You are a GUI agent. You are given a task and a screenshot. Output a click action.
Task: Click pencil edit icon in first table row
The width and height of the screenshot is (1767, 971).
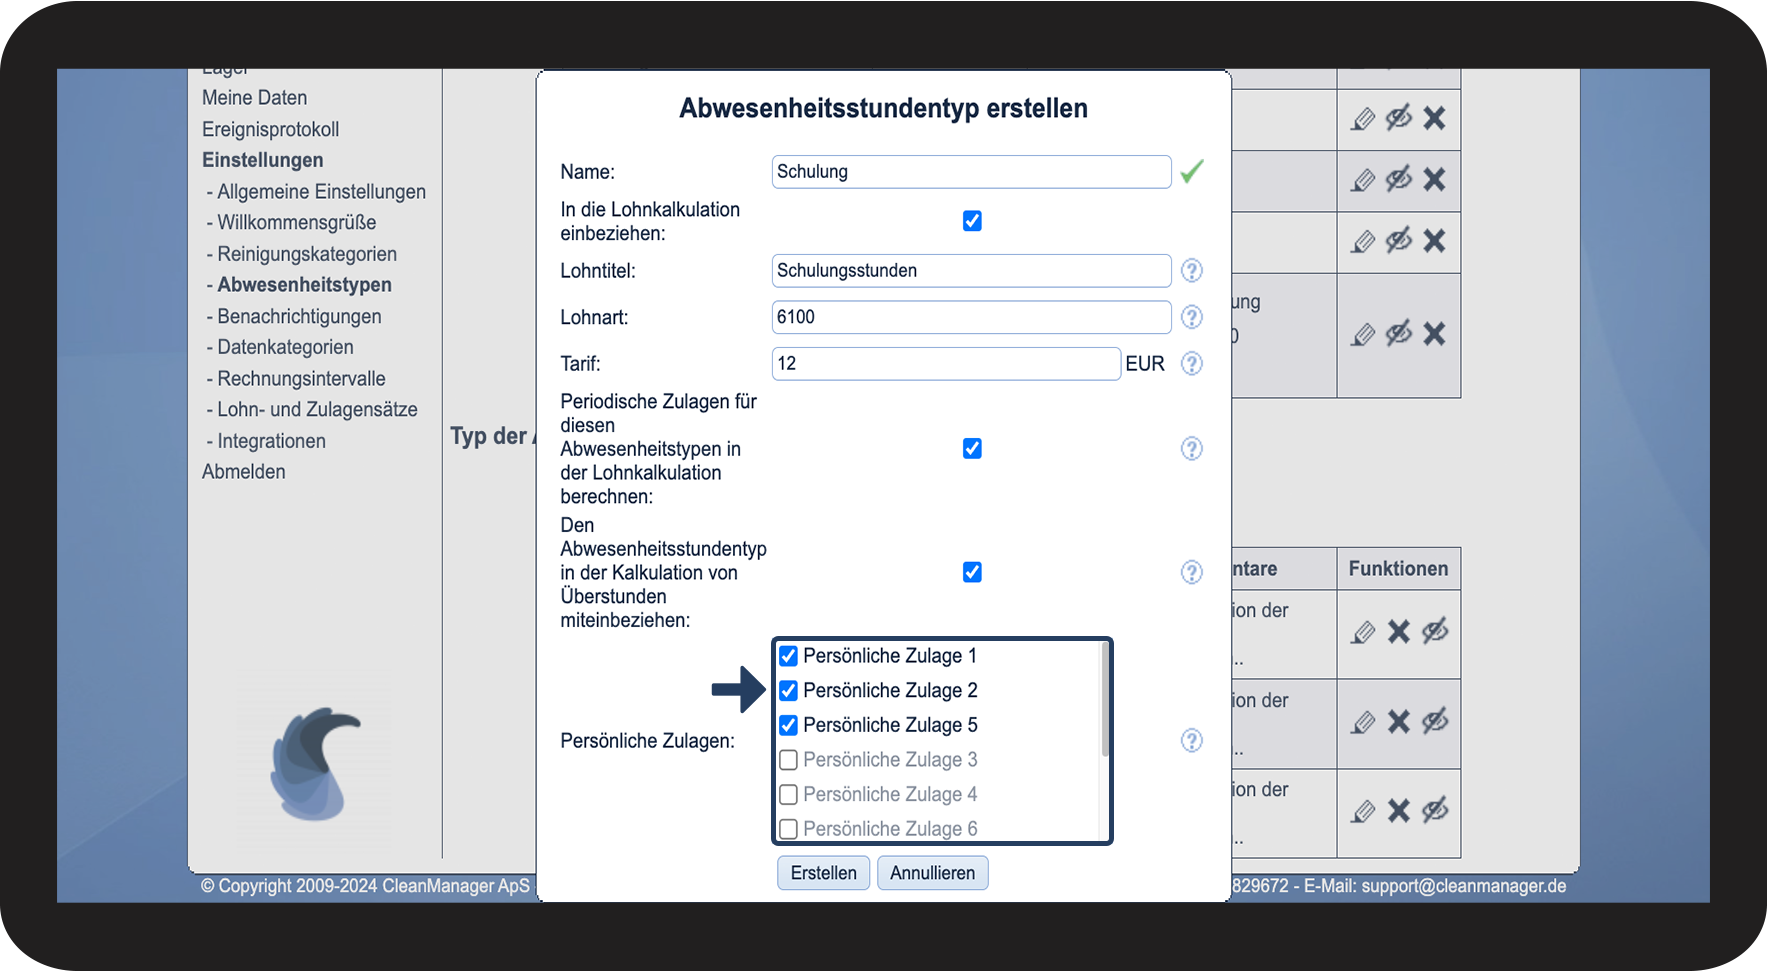1363,119
